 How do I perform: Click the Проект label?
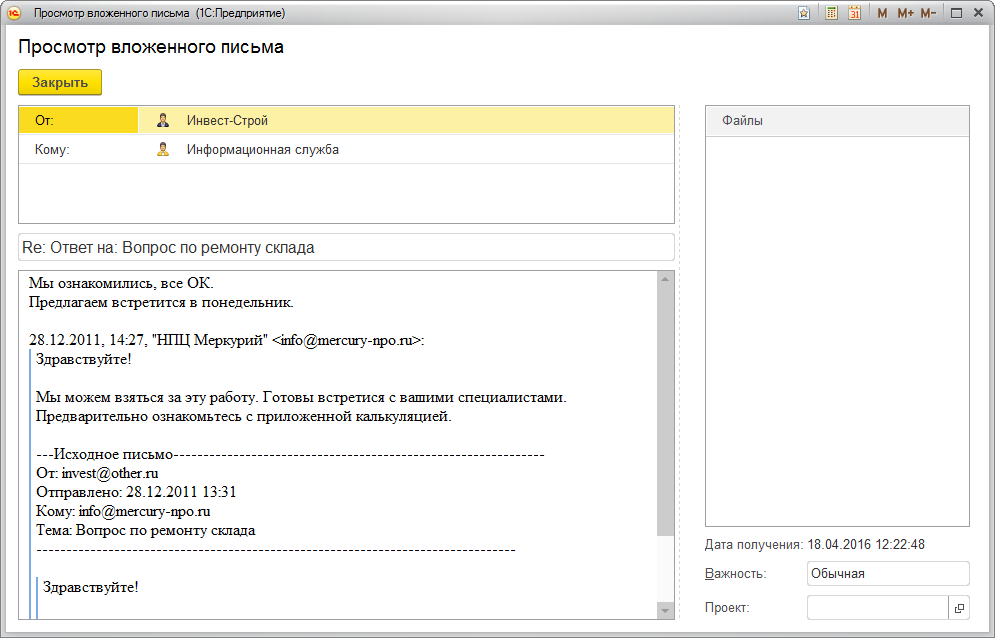coord(727,608)
